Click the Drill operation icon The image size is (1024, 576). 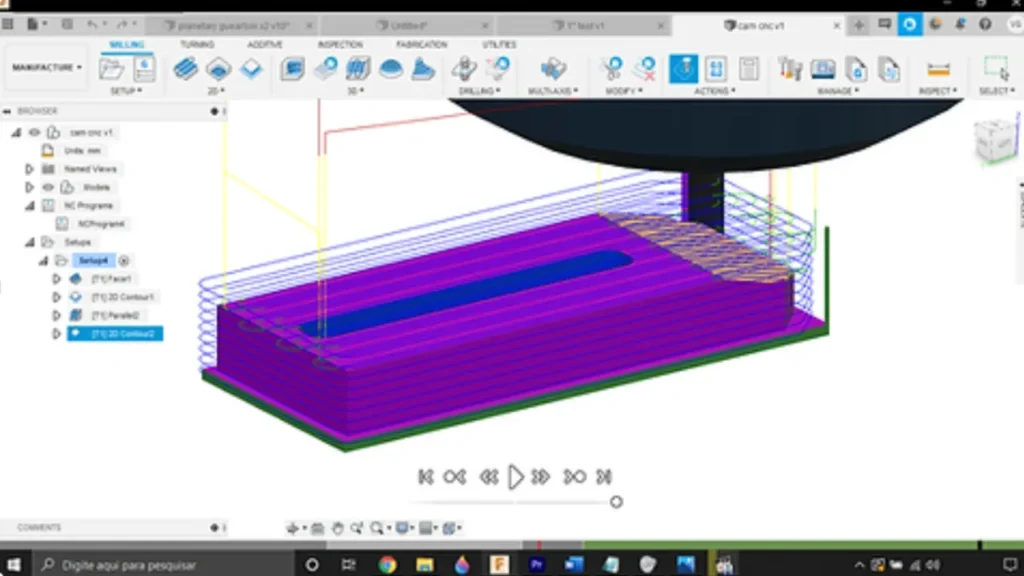[463, 68]
